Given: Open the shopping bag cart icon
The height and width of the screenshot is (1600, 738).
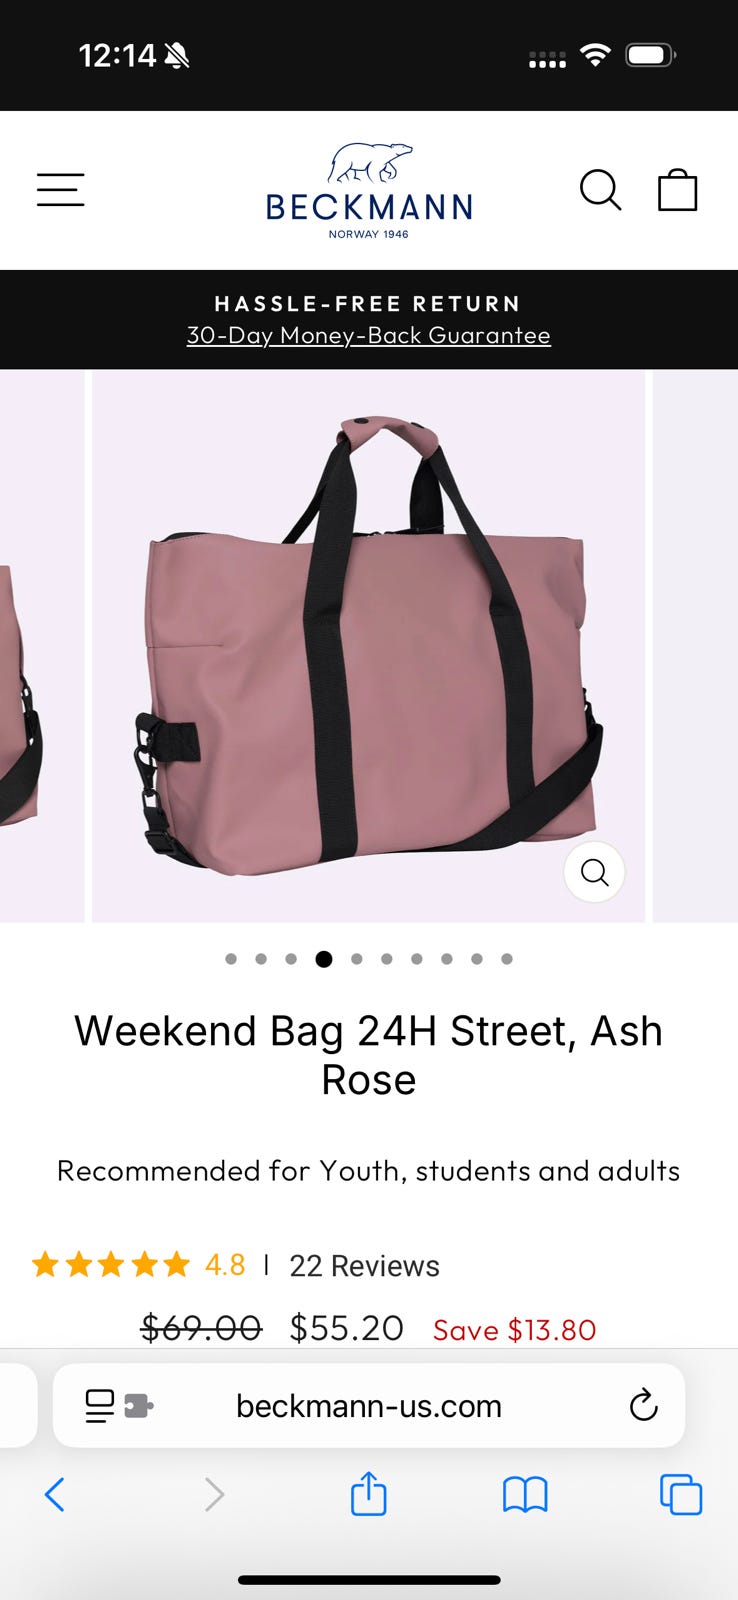Looking at the screenshot, I should 677,189.
